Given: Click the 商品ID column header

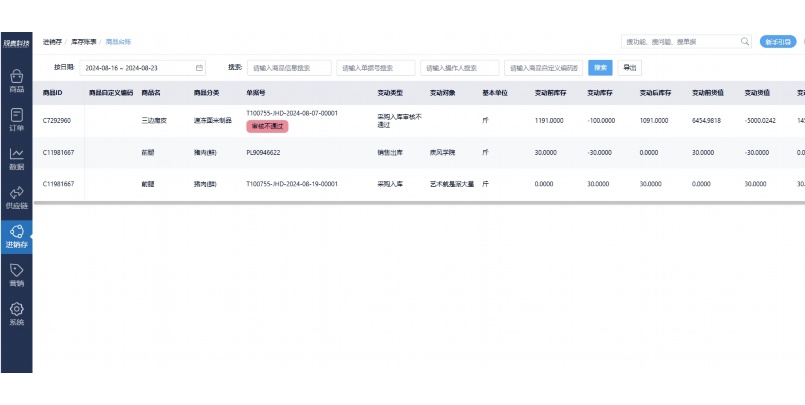Looking at the screenshot, I should (52, 93).
